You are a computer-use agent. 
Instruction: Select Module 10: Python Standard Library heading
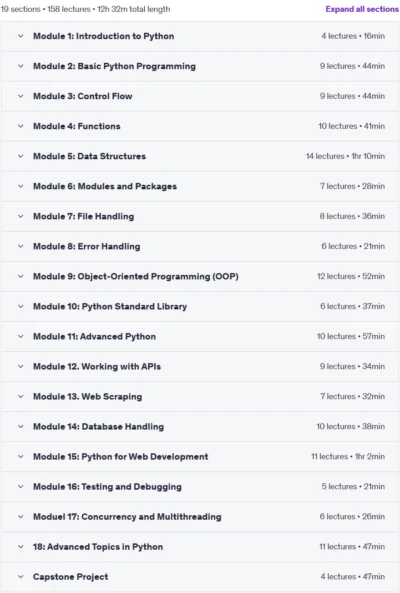coord(110,306)
